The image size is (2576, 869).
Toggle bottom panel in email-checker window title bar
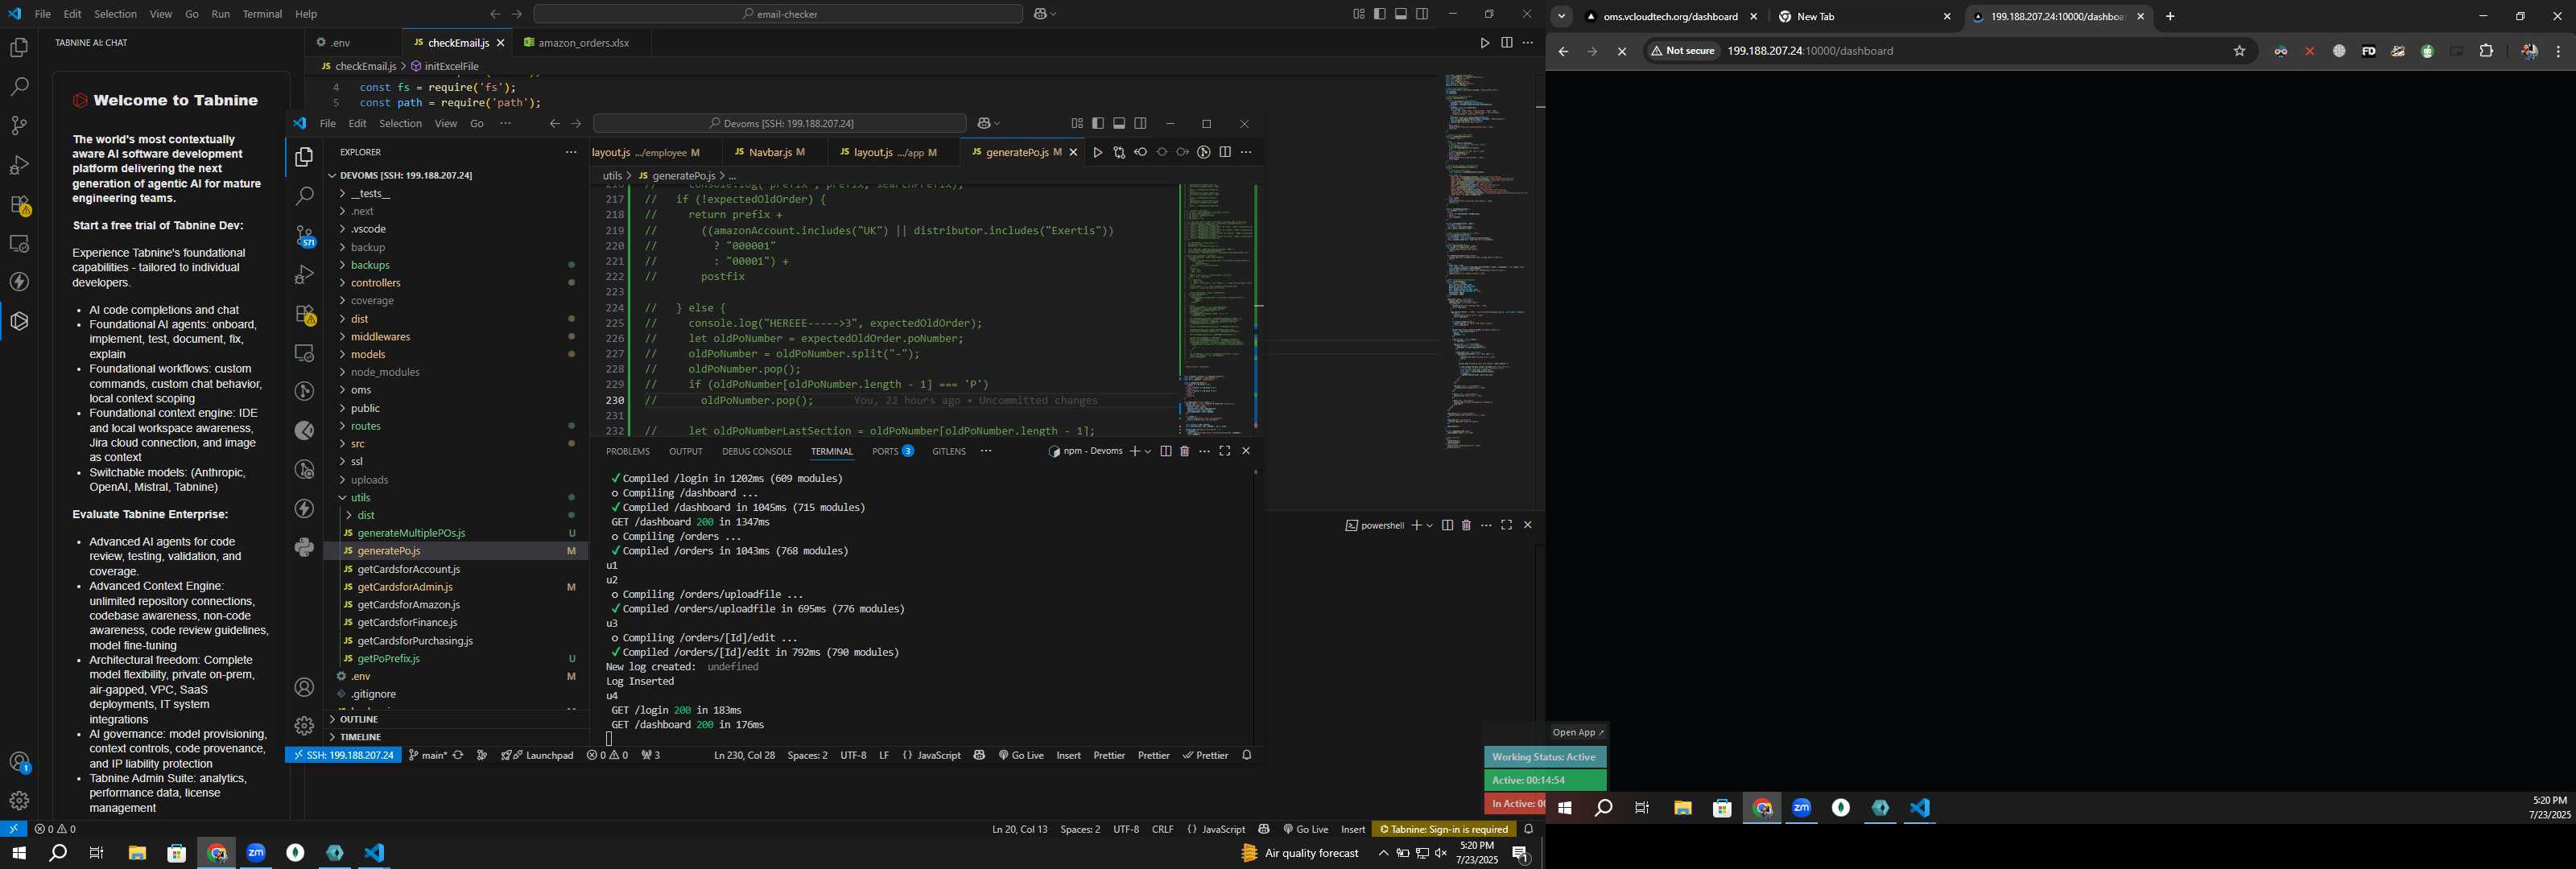[1401, 14]
